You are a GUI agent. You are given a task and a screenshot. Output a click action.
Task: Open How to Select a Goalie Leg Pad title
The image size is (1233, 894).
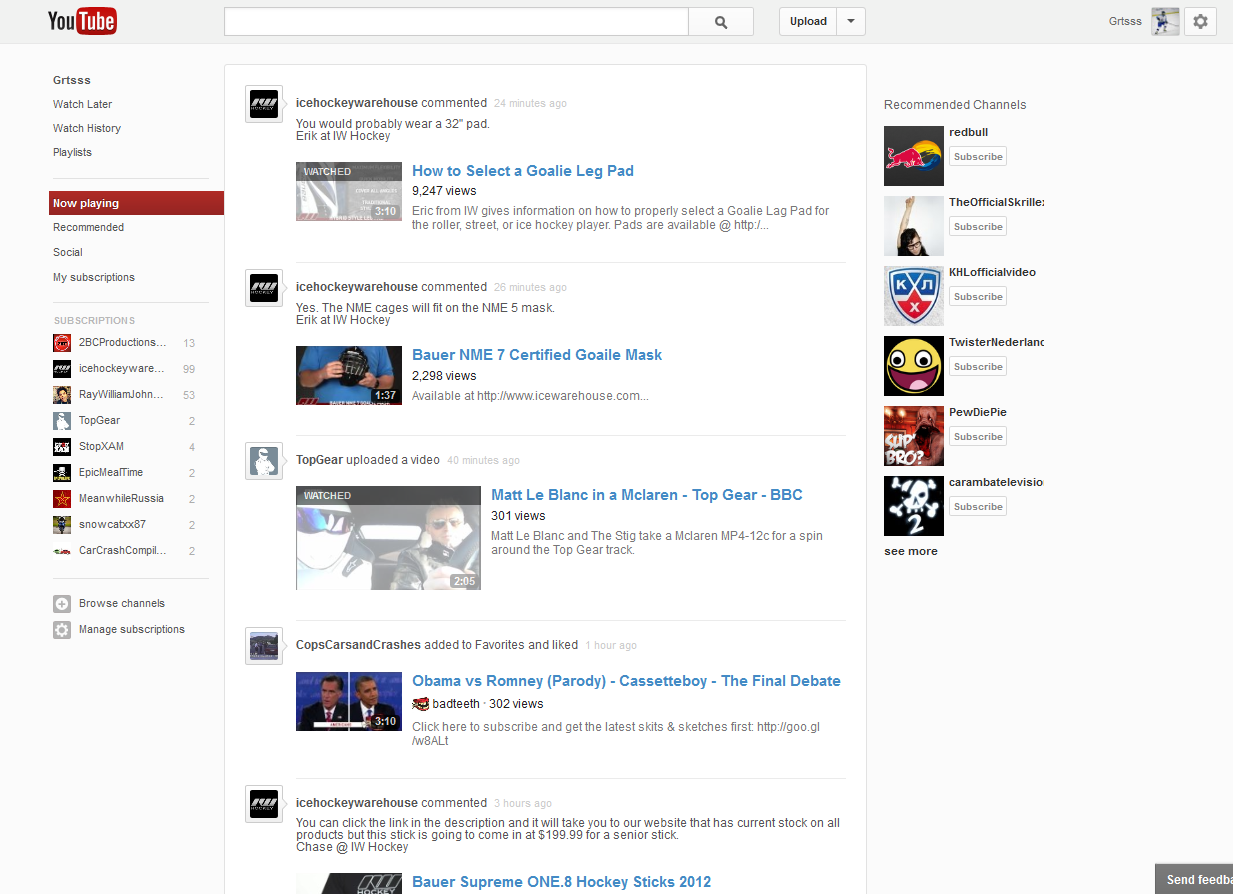tap(523, 171)
